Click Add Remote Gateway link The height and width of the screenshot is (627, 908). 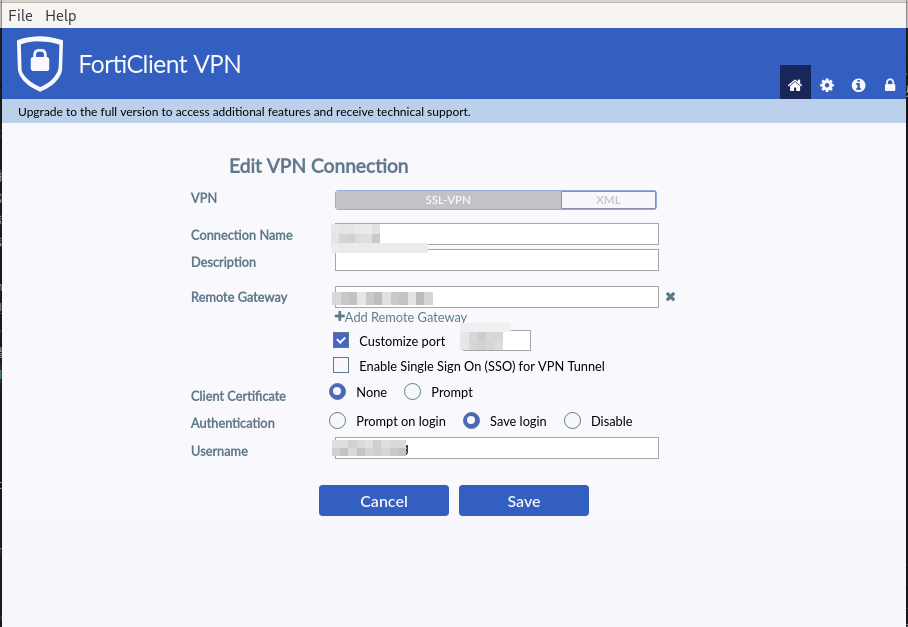coord(401,317)
